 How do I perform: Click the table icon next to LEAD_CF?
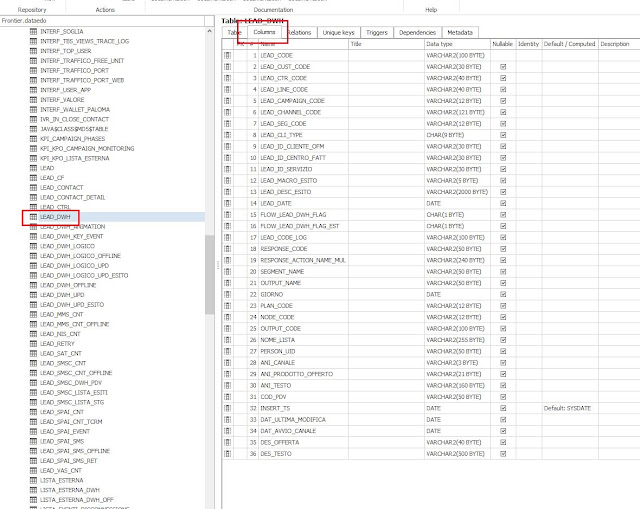(x=33, y=178)
